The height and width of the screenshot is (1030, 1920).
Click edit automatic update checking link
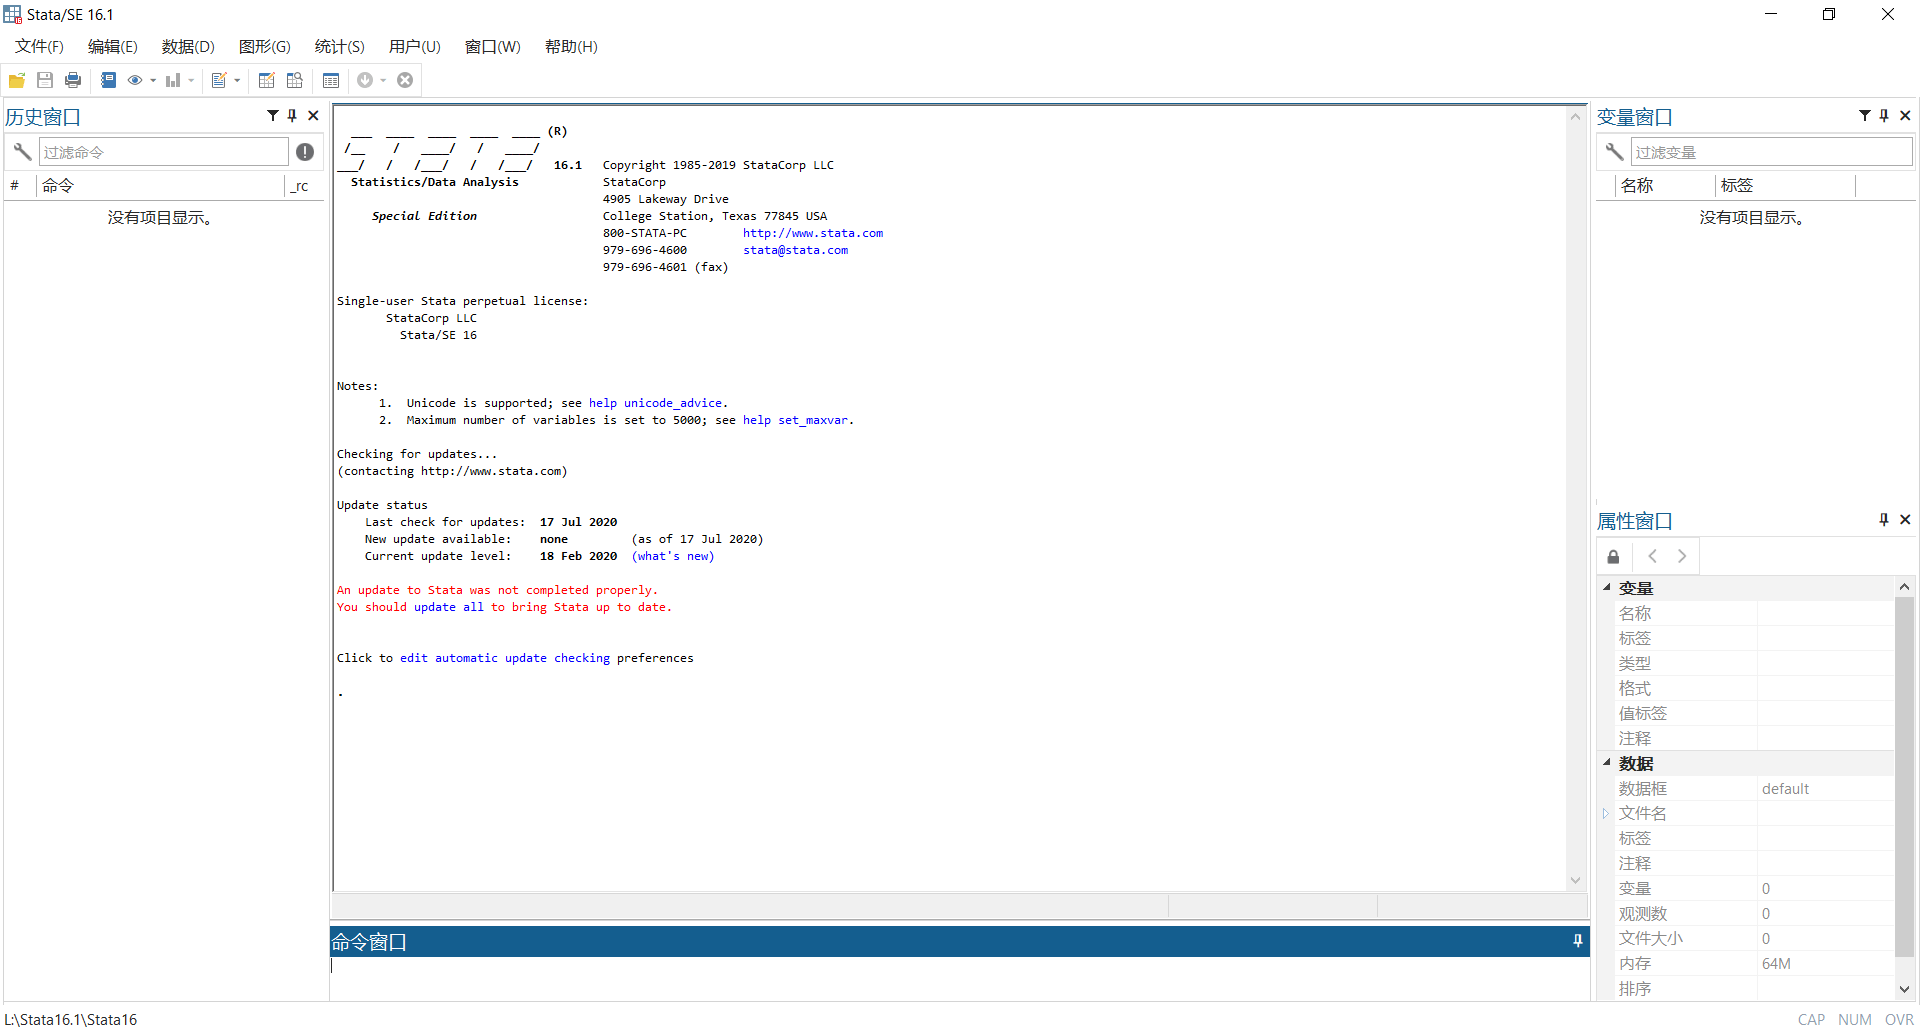coord(505,658)
